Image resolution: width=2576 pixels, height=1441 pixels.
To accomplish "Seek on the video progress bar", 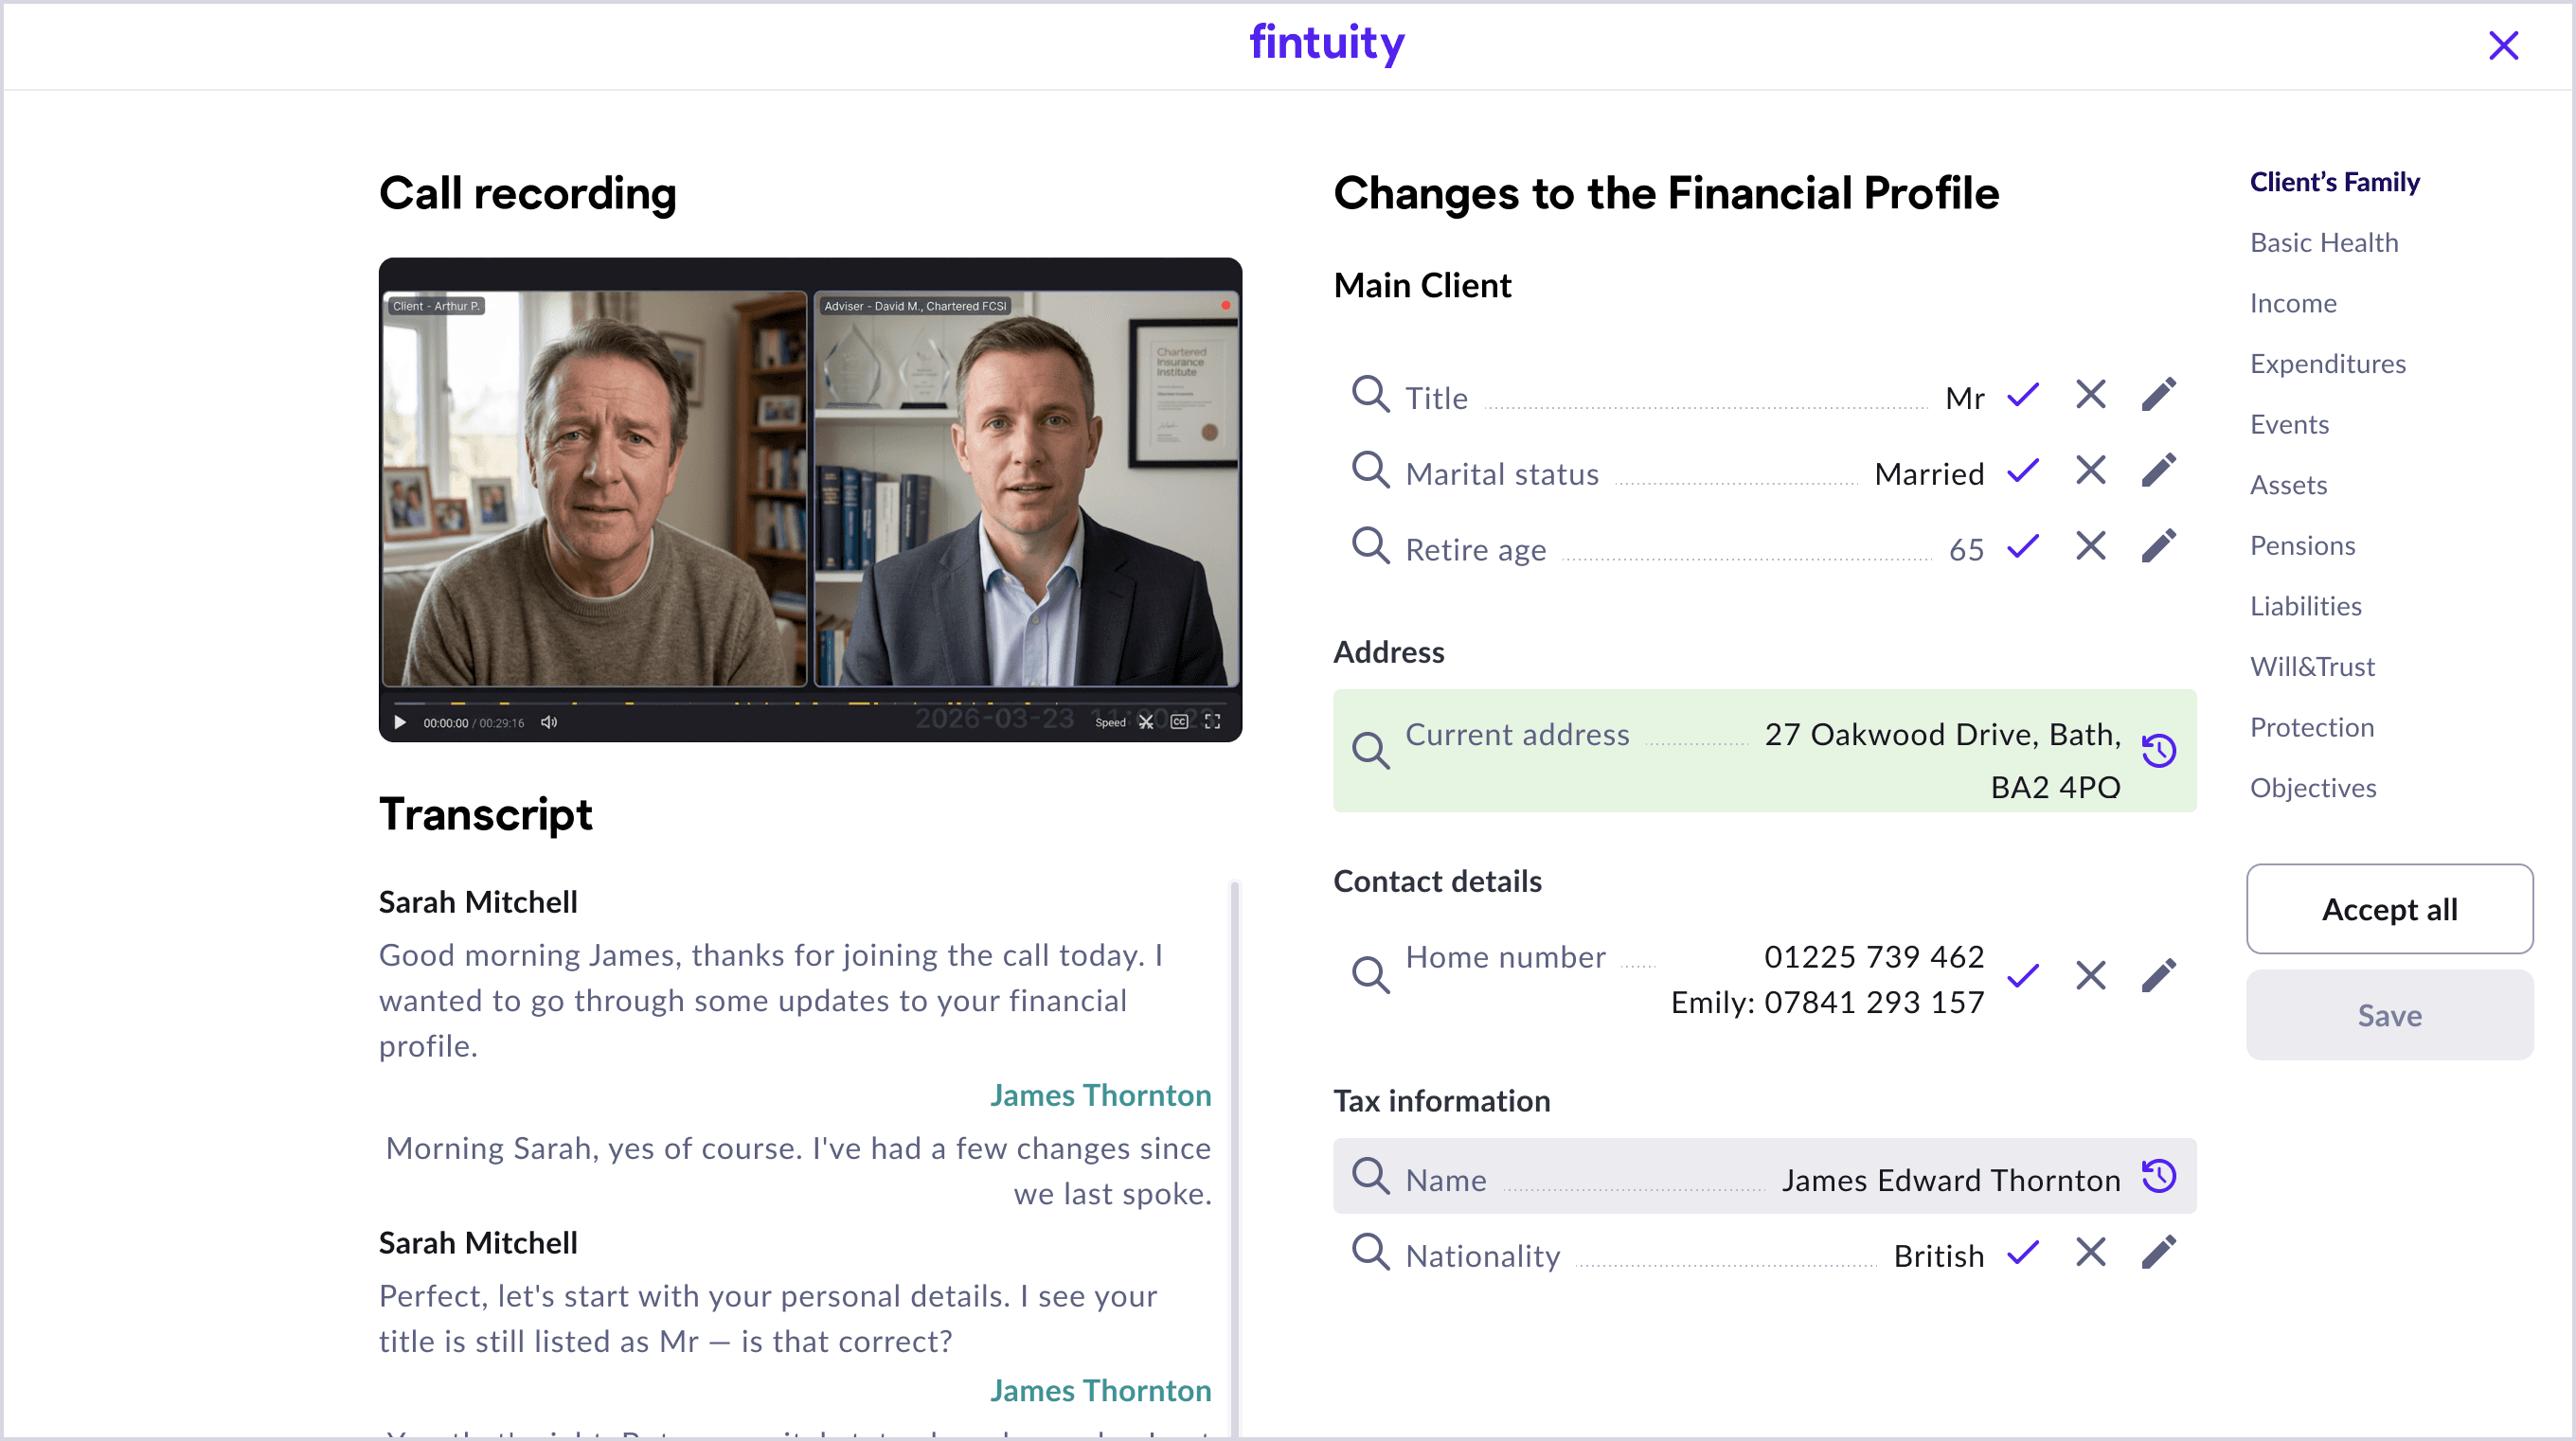I will pyautogui.click(x=810, y=704).
